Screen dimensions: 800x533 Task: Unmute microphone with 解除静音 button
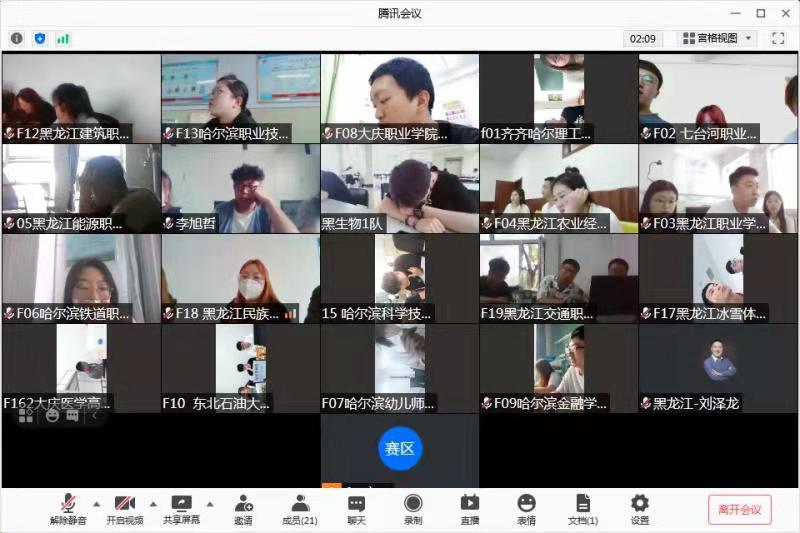coord(68,508)
